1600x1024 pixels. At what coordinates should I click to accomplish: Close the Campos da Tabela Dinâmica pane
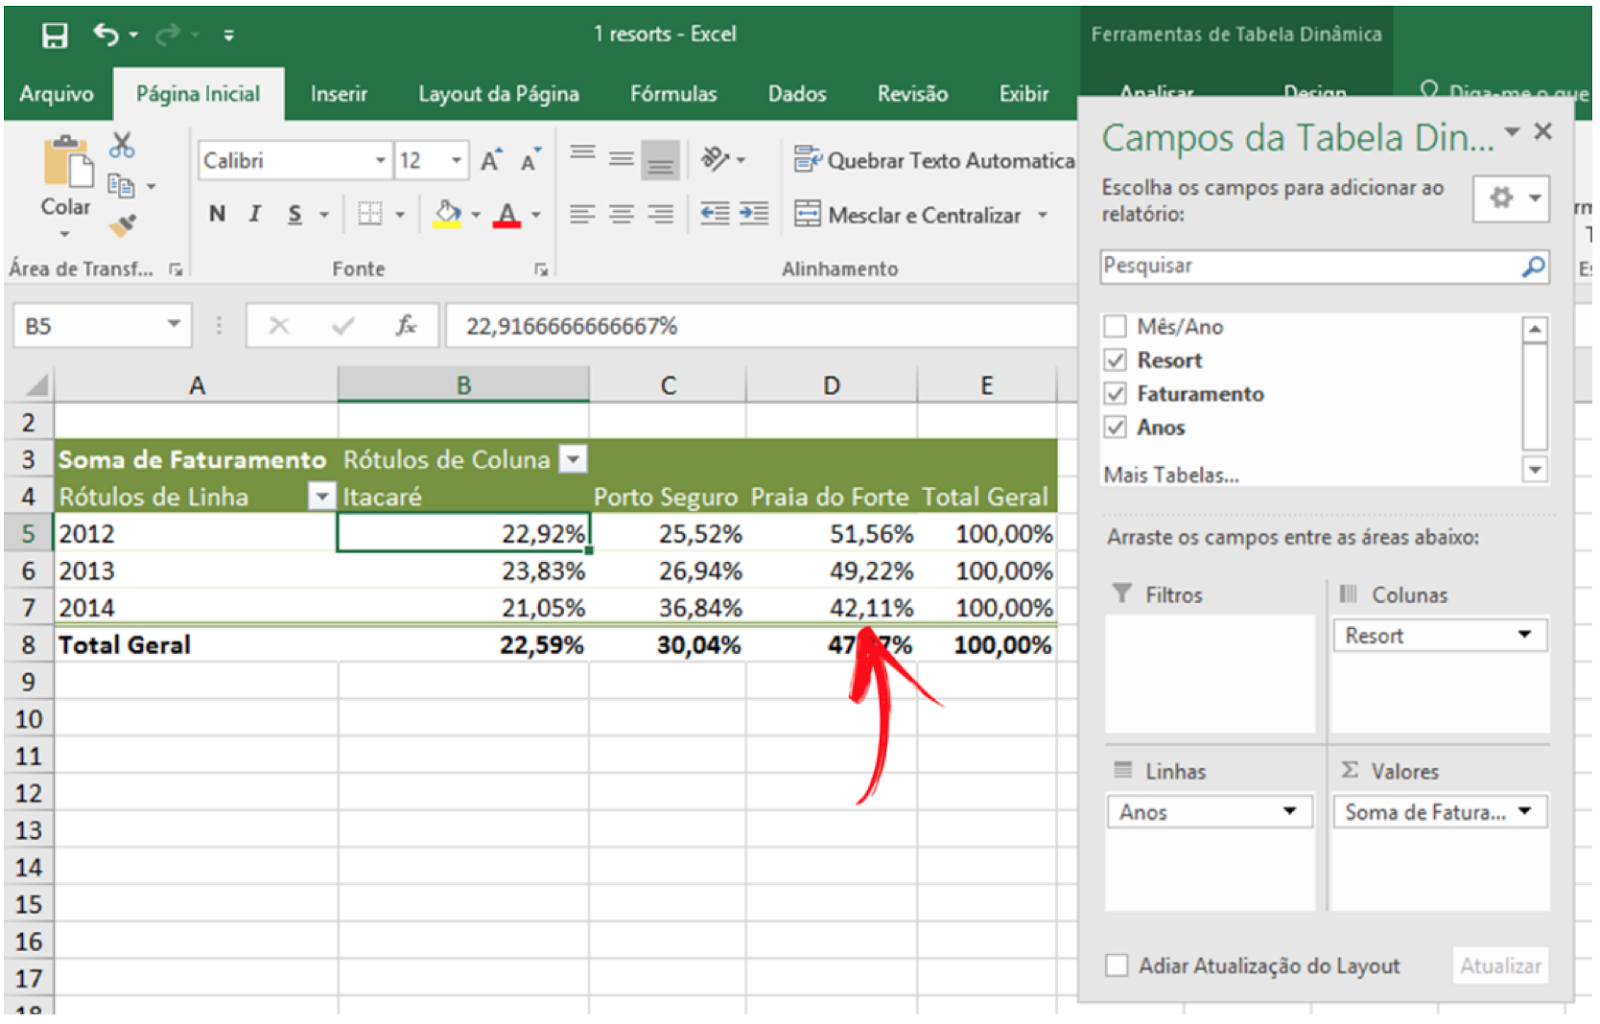coord(1543,132)
